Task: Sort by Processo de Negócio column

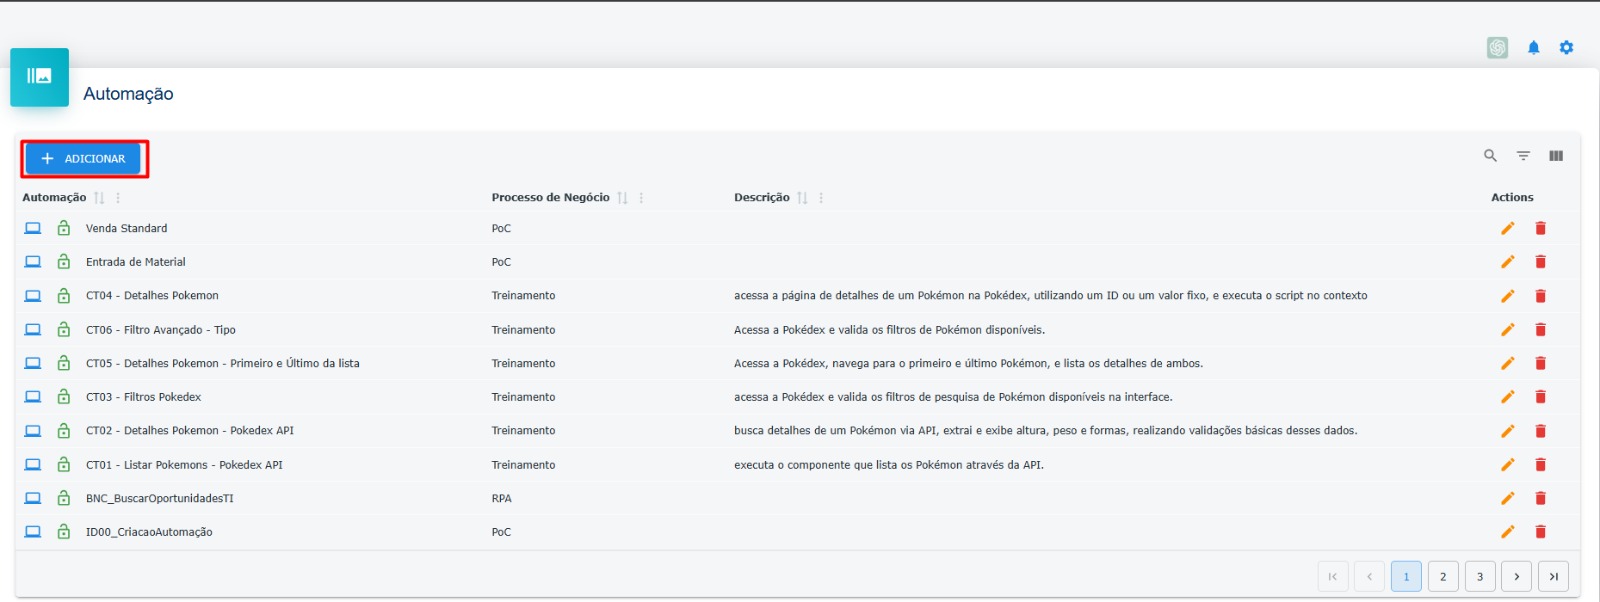Action: click(x=623, y=198)
